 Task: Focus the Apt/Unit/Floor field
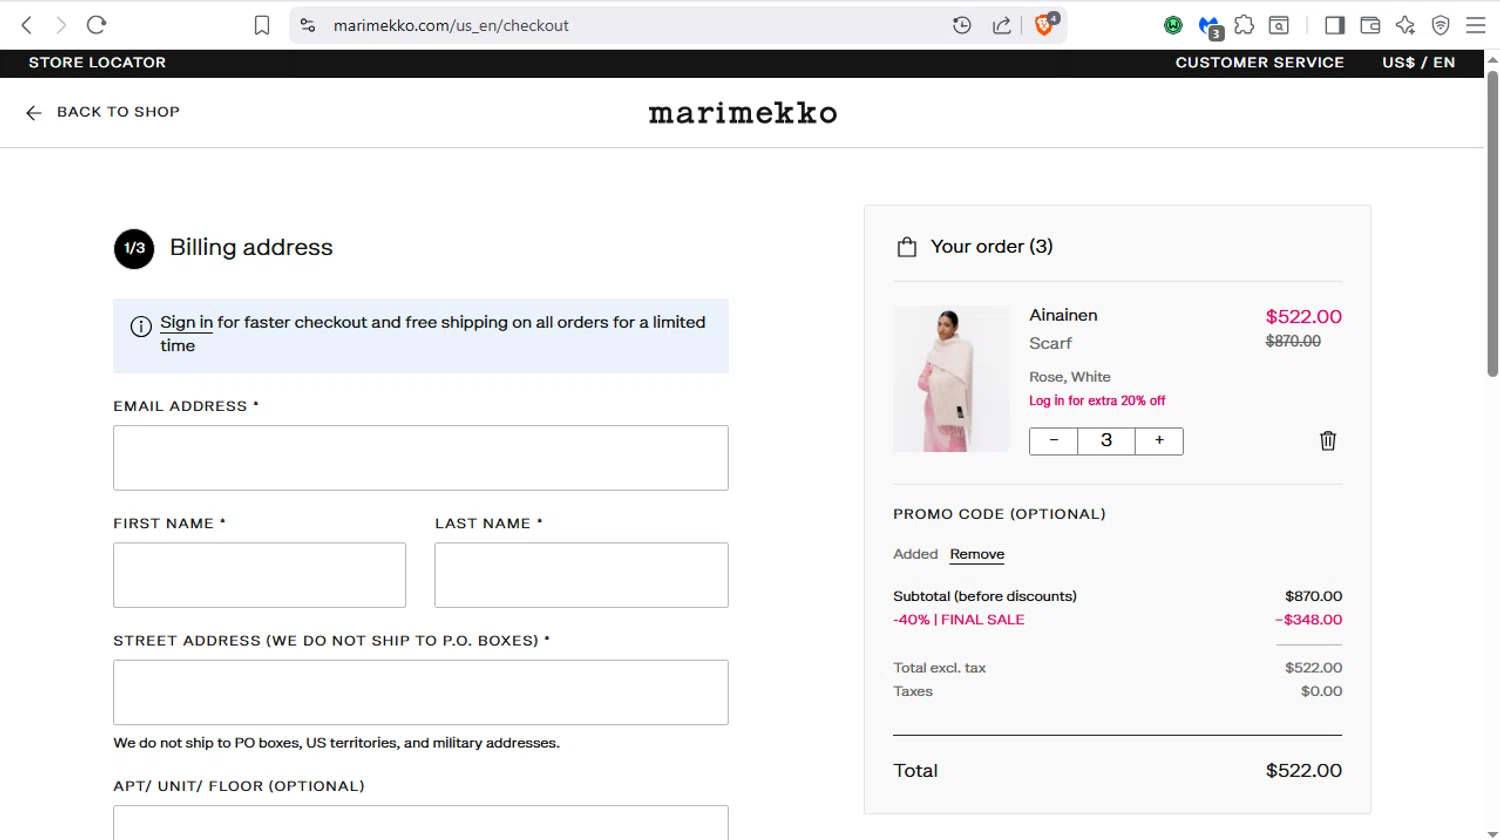(421, 823)
